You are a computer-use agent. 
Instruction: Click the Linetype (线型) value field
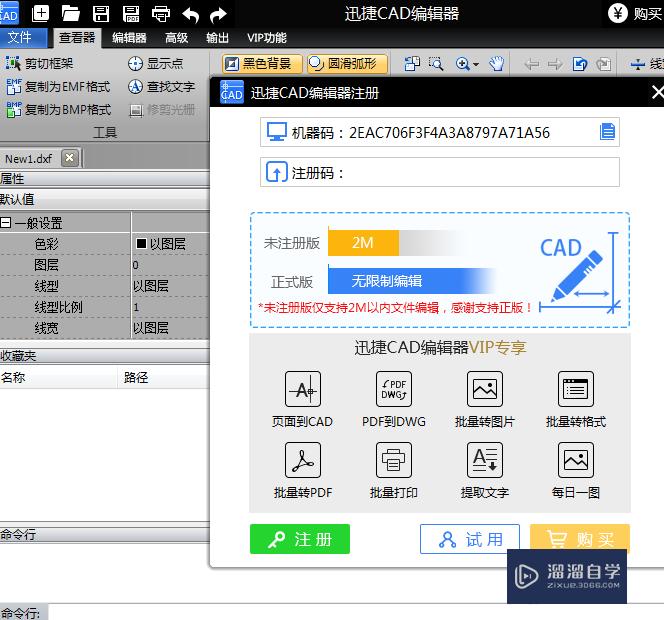coord(171,286)
